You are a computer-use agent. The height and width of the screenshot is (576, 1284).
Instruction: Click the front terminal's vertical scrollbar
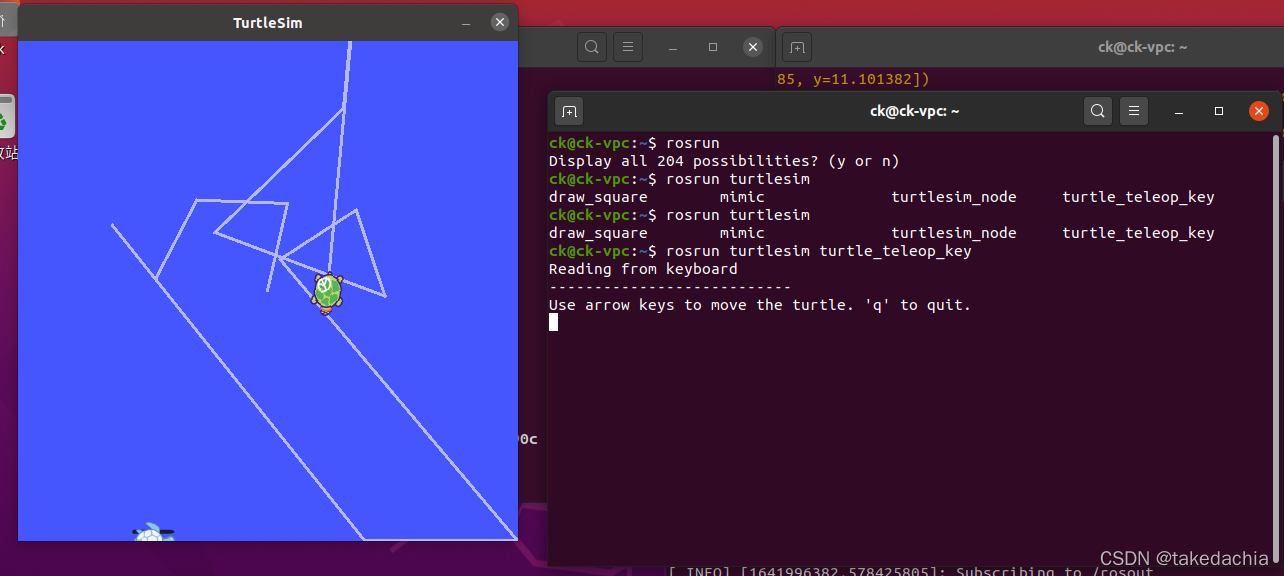[1276, 300]
